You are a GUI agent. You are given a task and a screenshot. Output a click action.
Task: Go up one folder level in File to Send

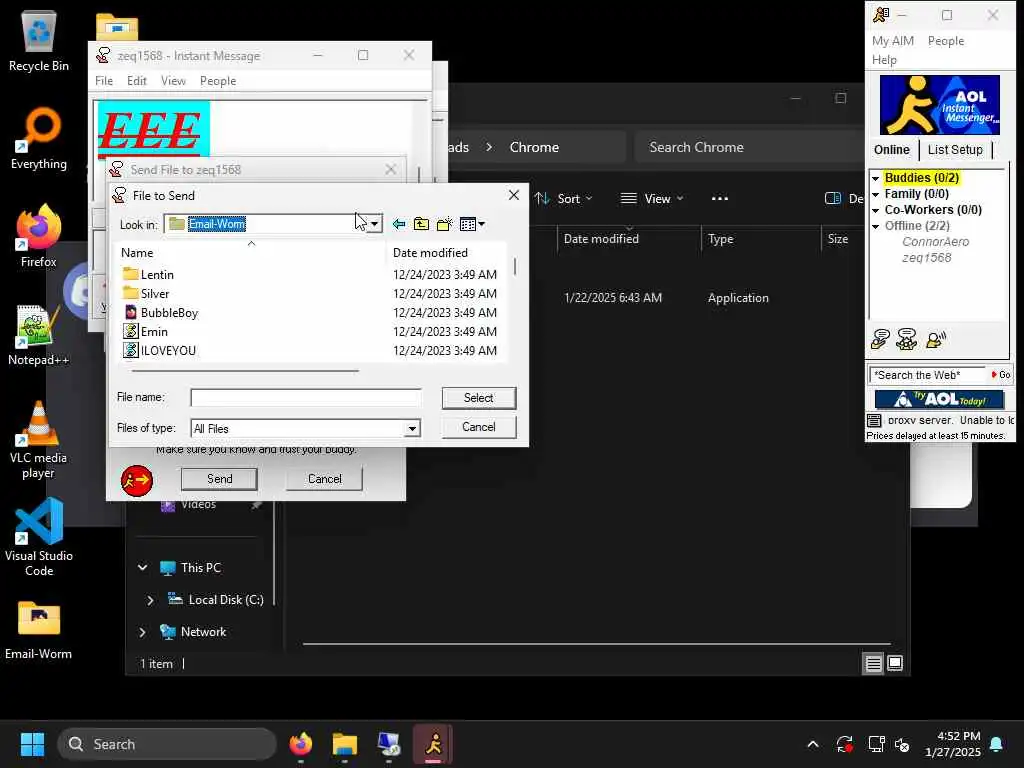(421, 224)
